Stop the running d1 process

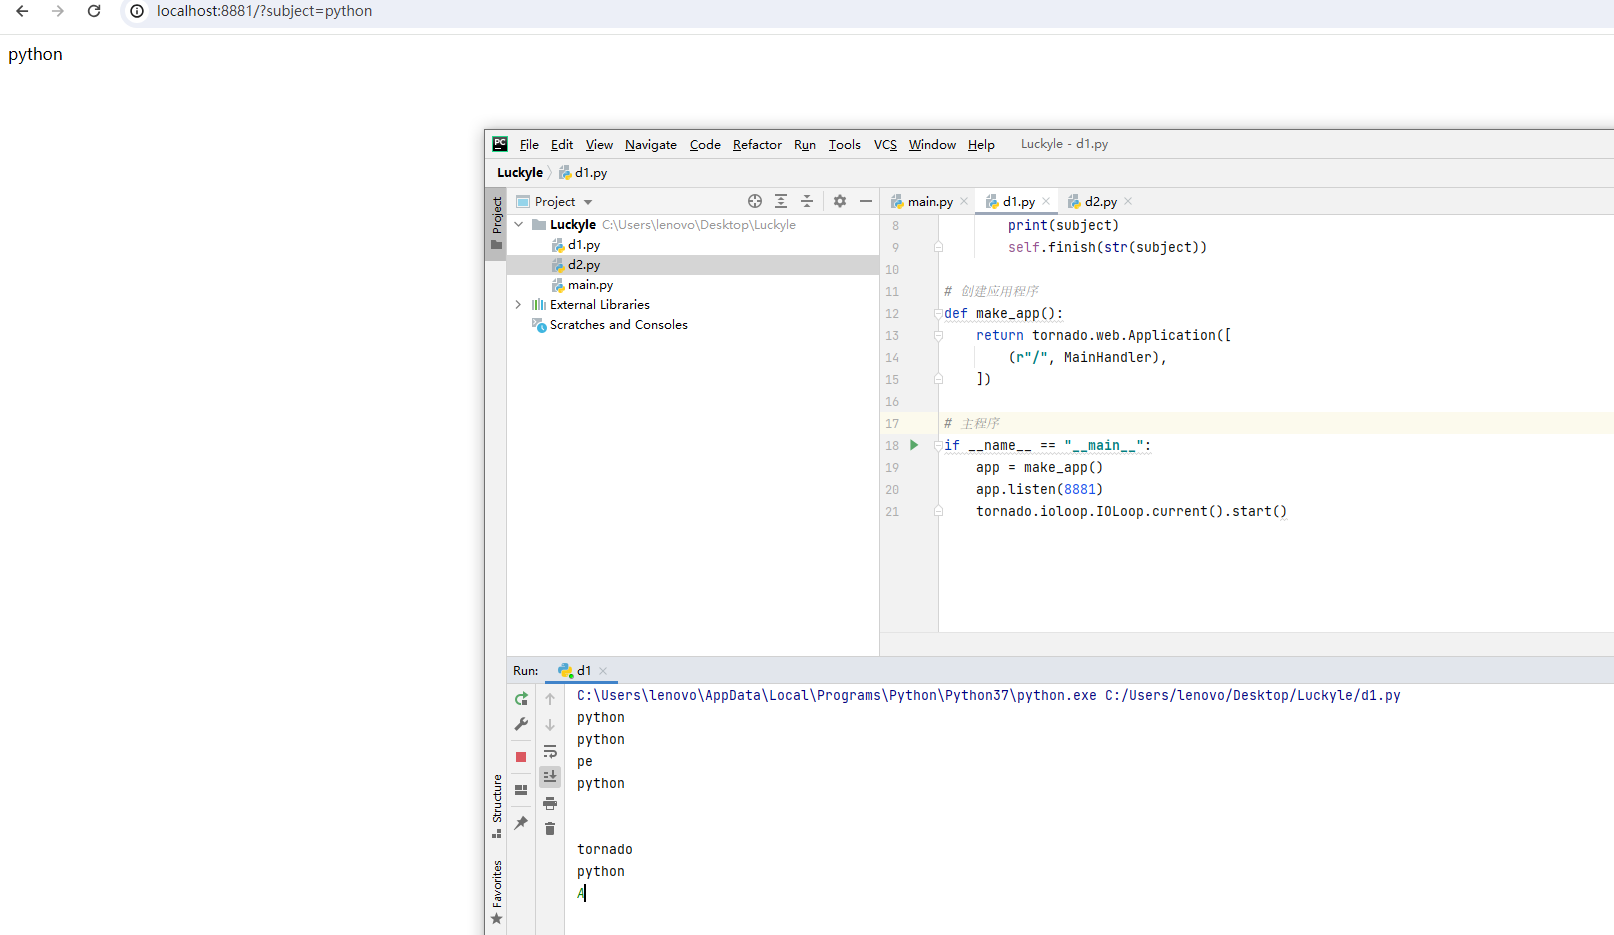click(521, 757)
